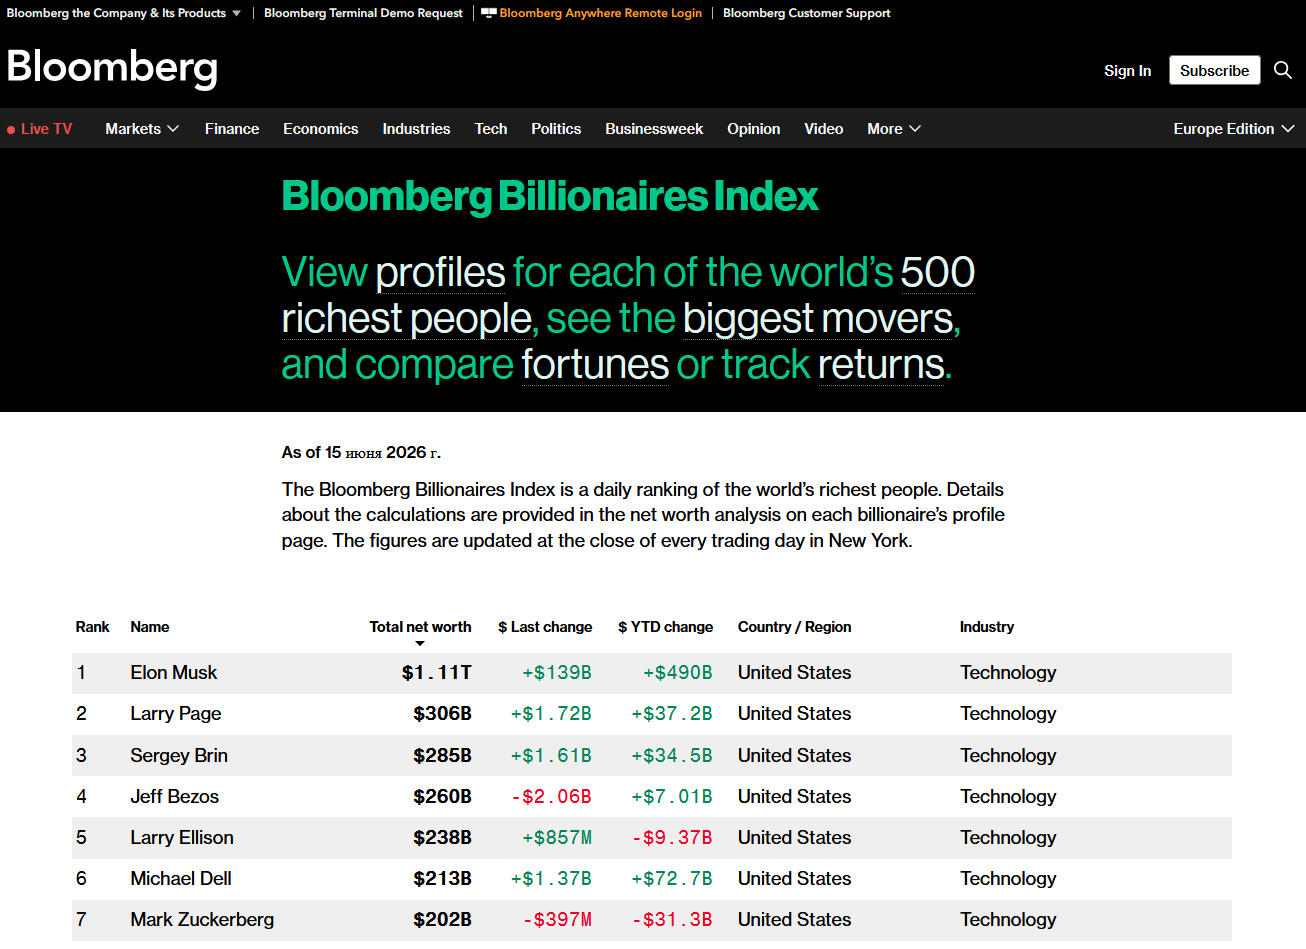
Task: Open the search magnifier icon
Action: pos(1283,70)
